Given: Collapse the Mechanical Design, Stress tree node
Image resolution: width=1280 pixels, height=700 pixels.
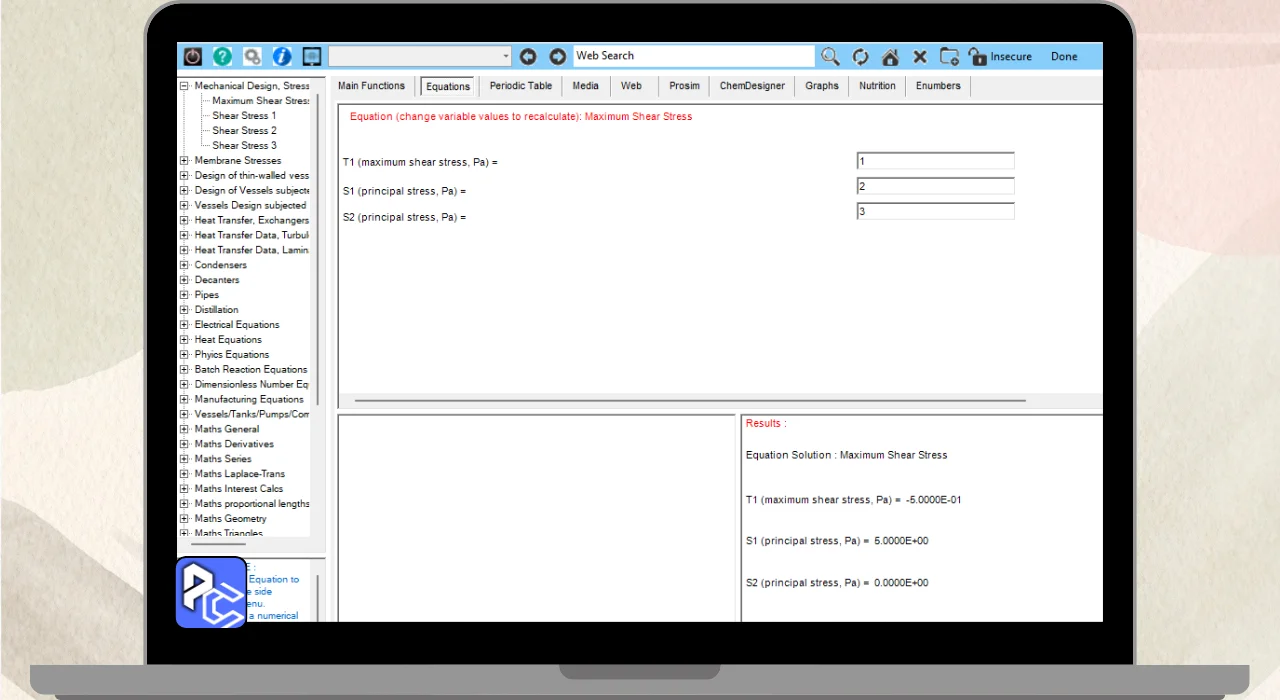Looking at the screenshot, I should point(184,86).
